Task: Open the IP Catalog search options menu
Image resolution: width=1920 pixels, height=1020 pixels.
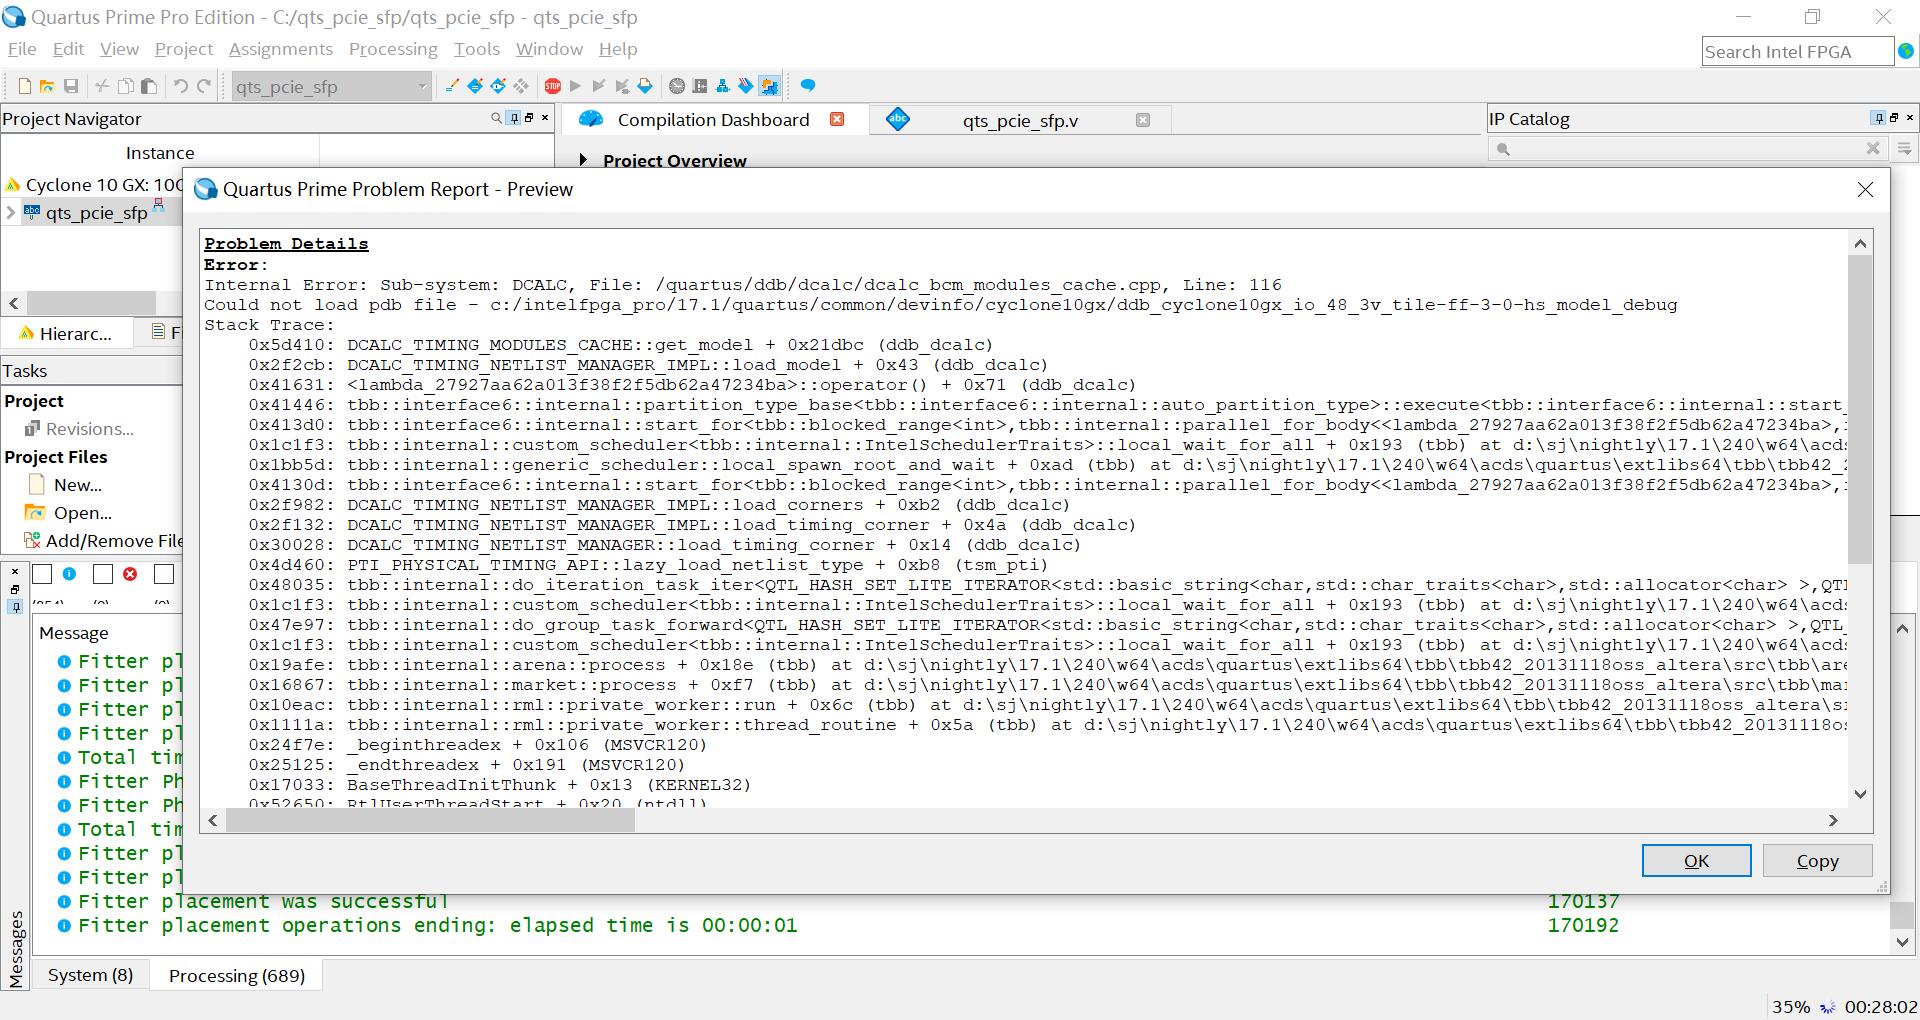Action: click(1904, 149)
